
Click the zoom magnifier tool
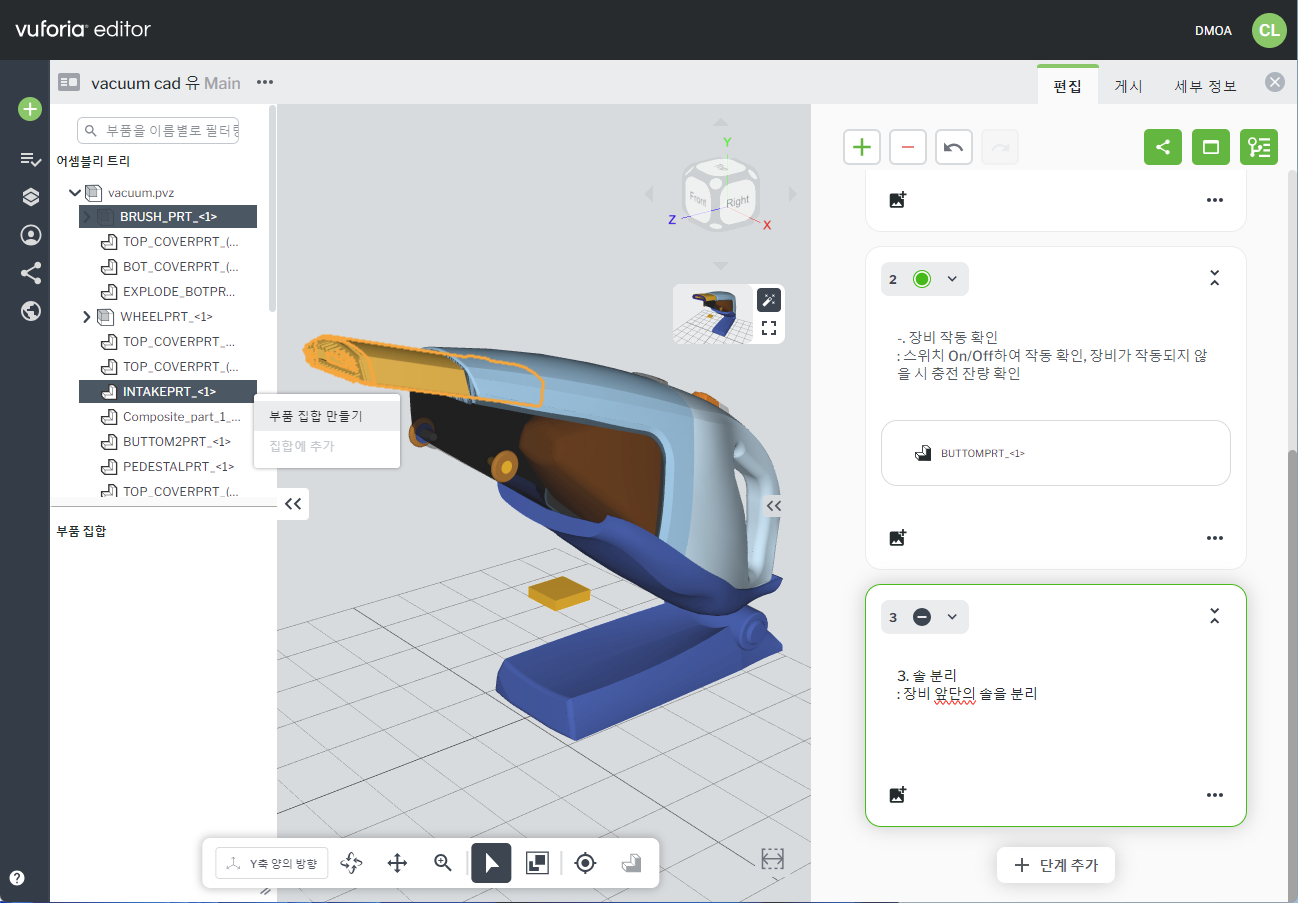coord(443,863)
